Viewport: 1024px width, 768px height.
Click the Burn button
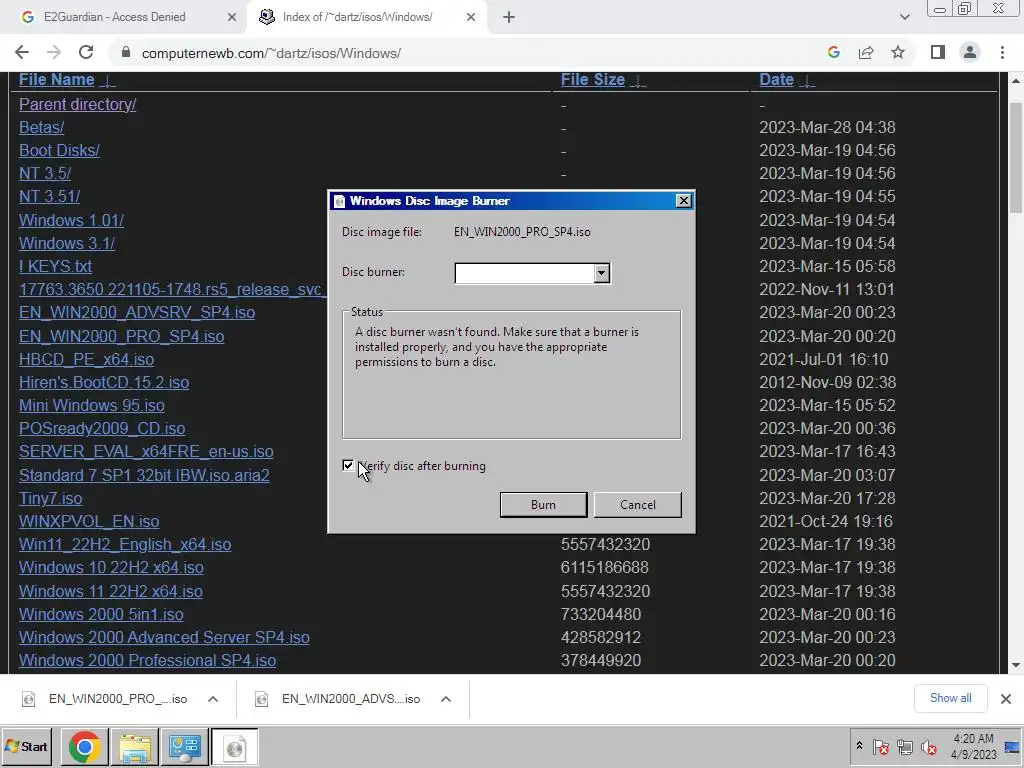(x=543, y=505)
